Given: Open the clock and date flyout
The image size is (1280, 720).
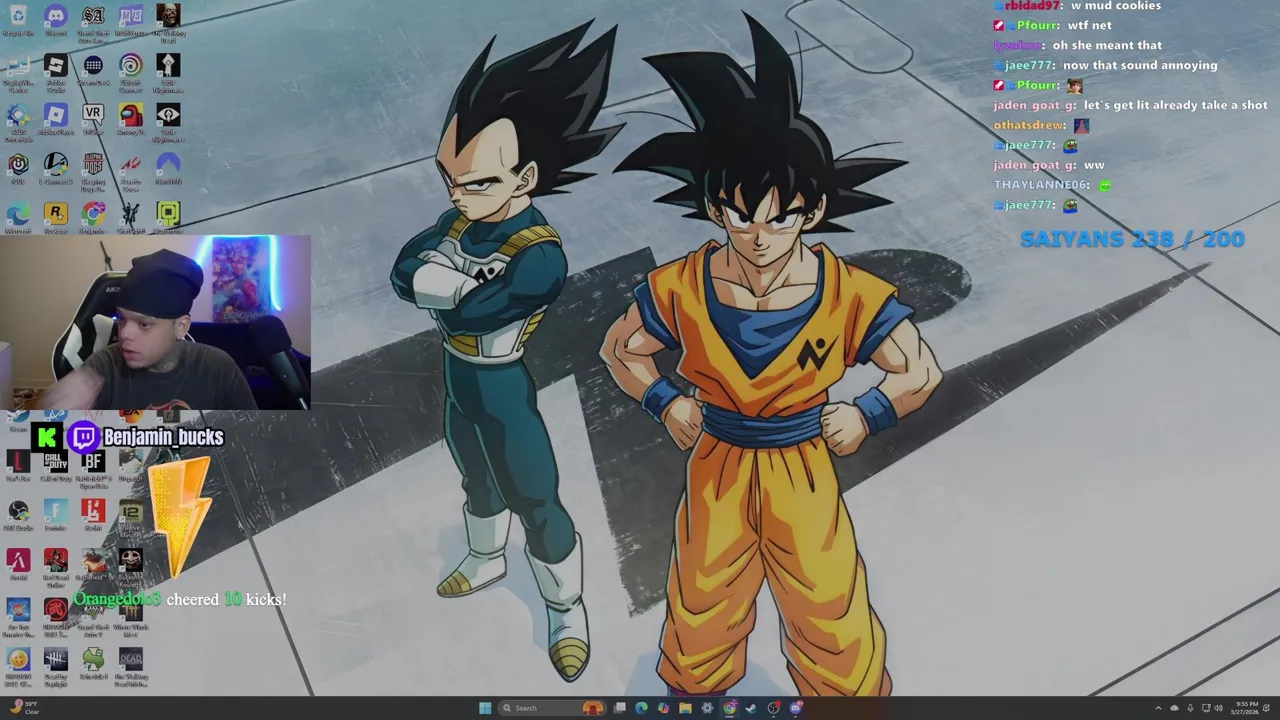Looking at the screenshot, I should tap(1246, 708).
